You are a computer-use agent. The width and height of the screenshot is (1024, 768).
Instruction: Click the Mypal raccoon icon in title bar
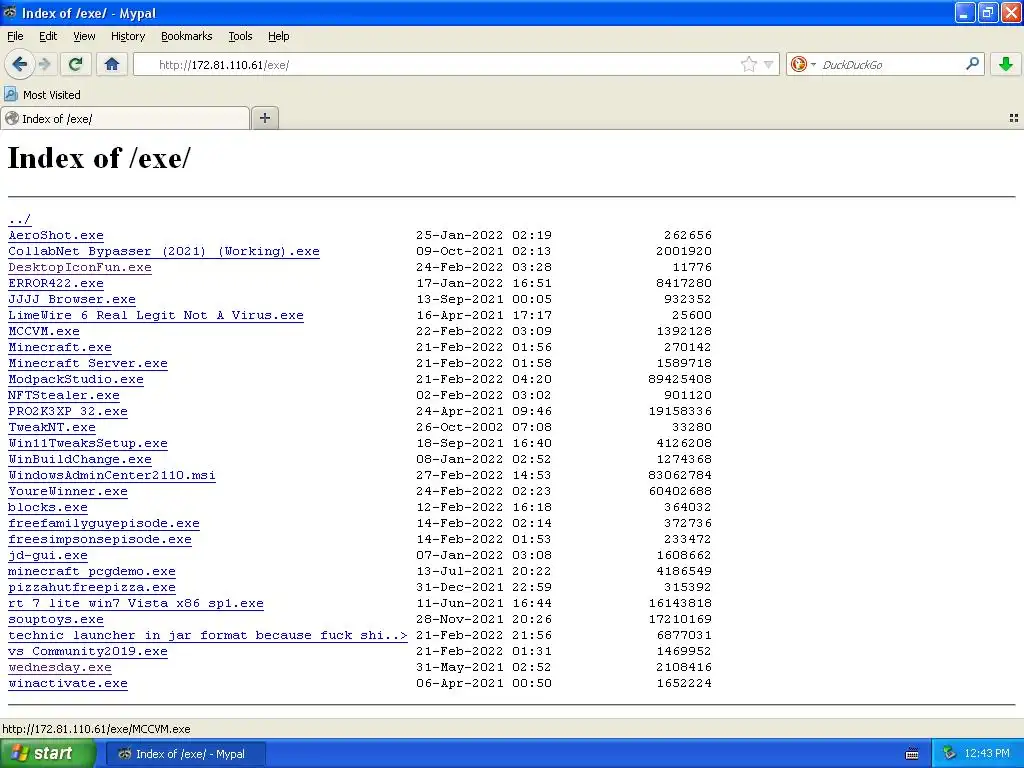click(x=10, y=12)
